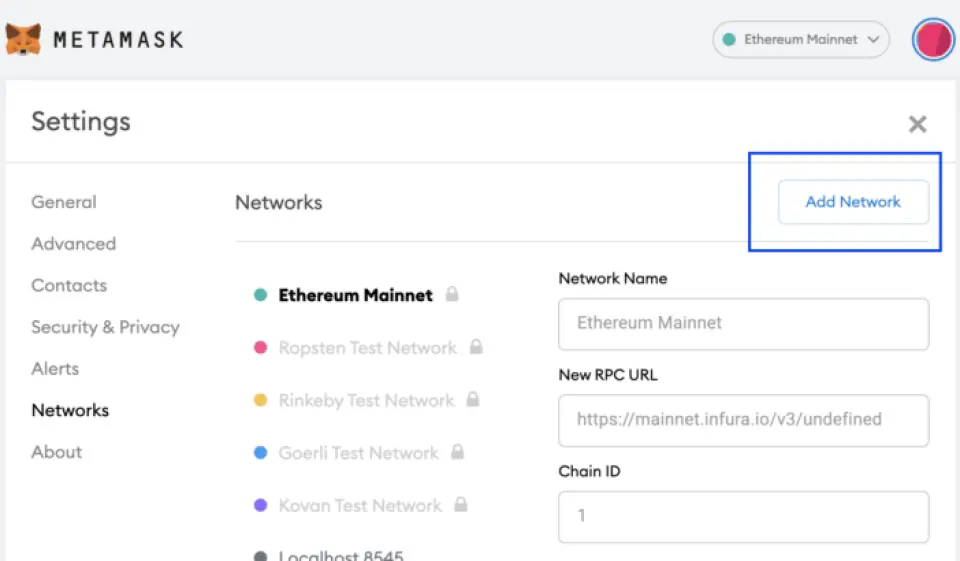Image resolution: width=960 pixels, height=561 pixels.
Task: Switch to Advanced settings
Action: point(73,244)
